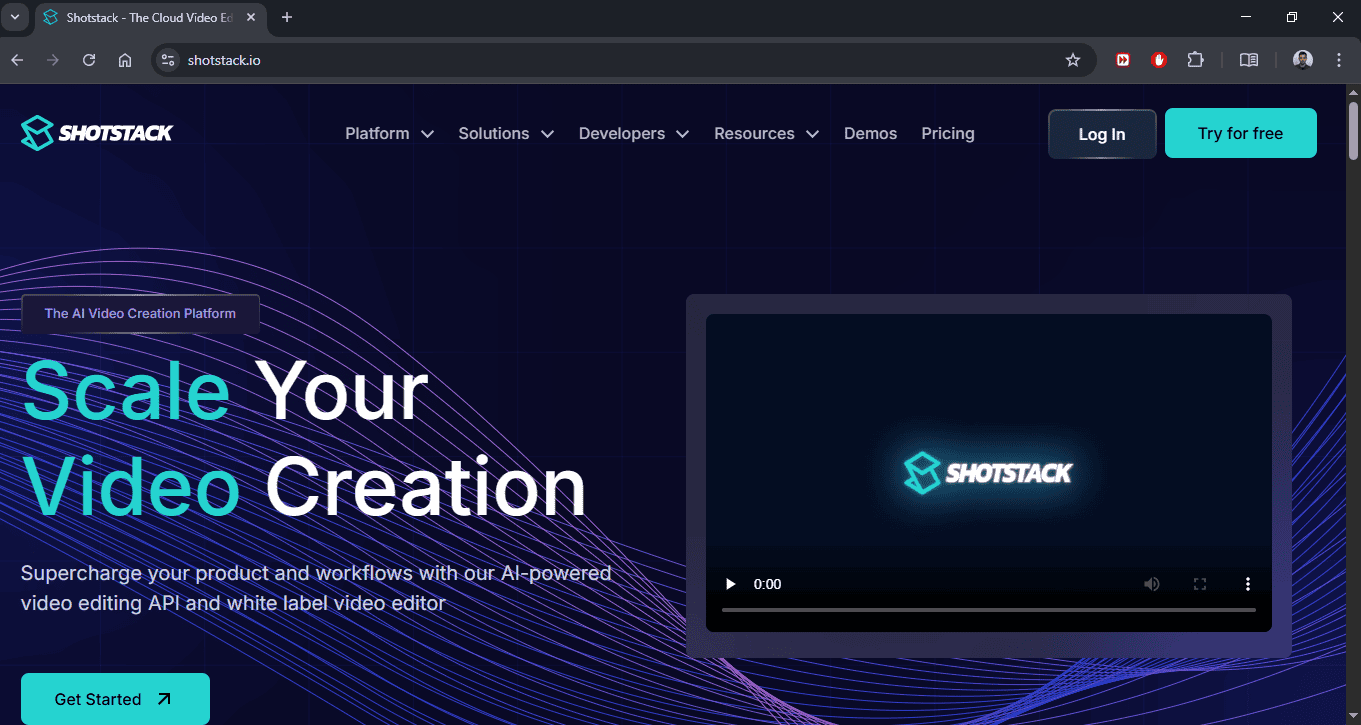Open the Resources menu
Viewport: 1361px width, 725px height.
click(766, 133)
